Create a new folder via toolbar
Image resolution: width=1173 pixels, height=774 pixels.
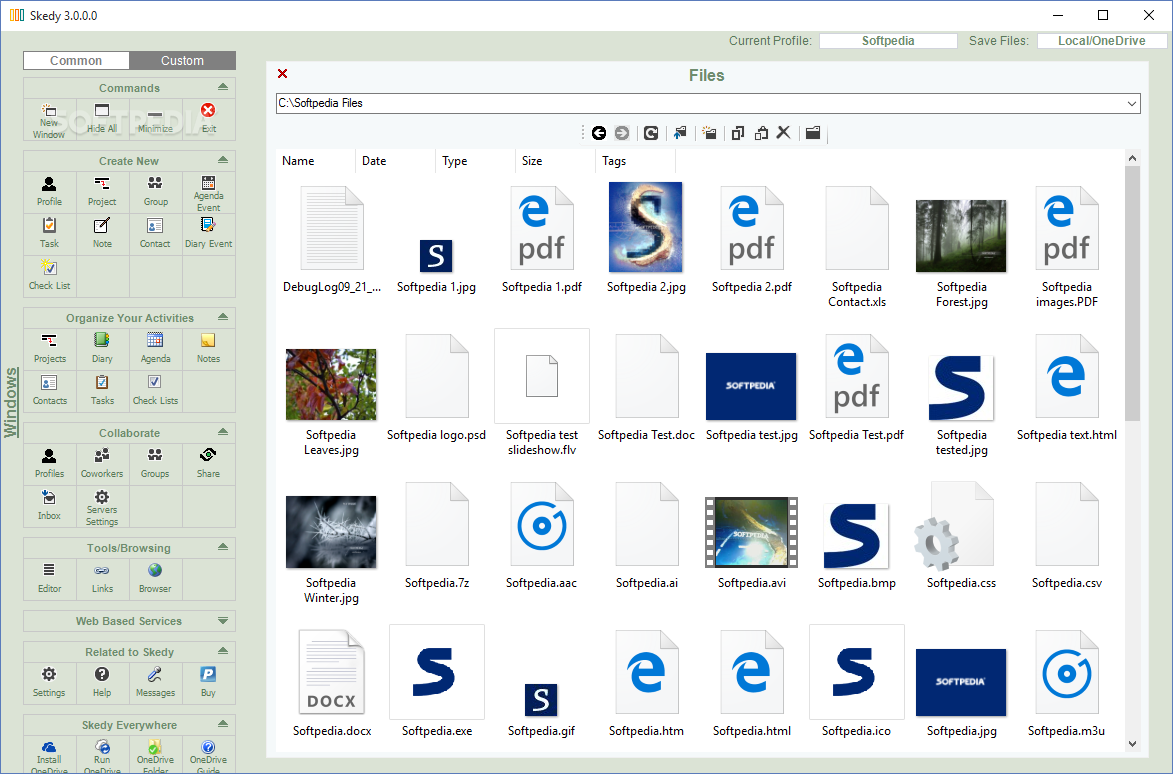(x=709, y=133)
